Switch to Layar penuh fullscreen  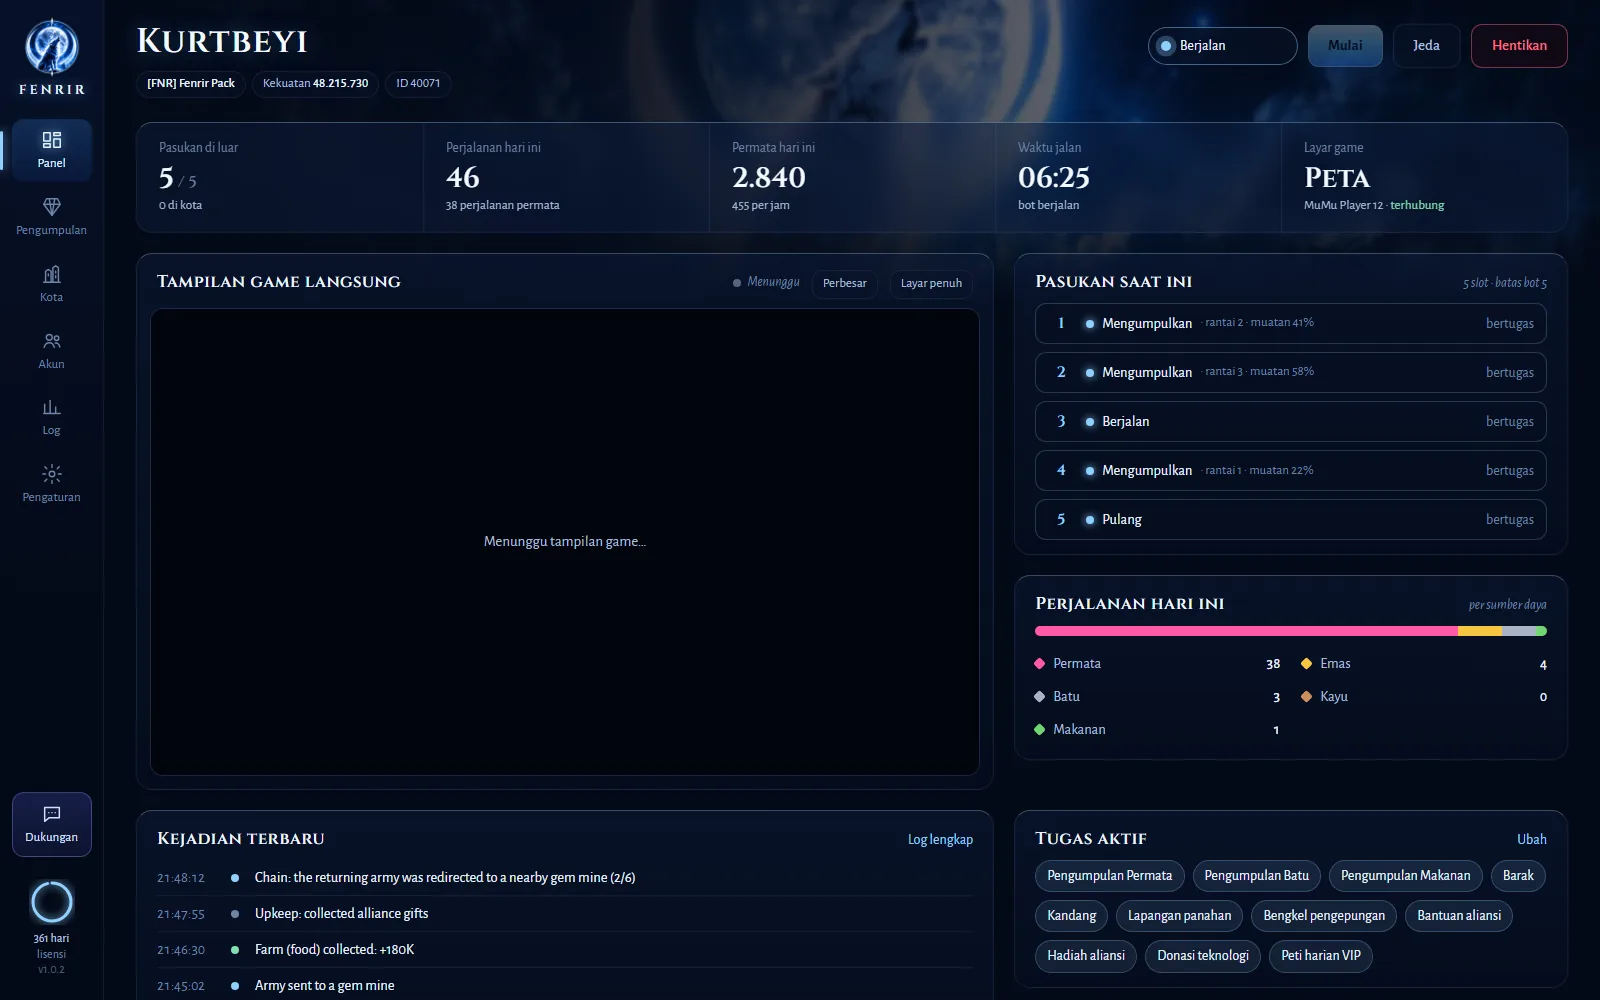(931, 284)
